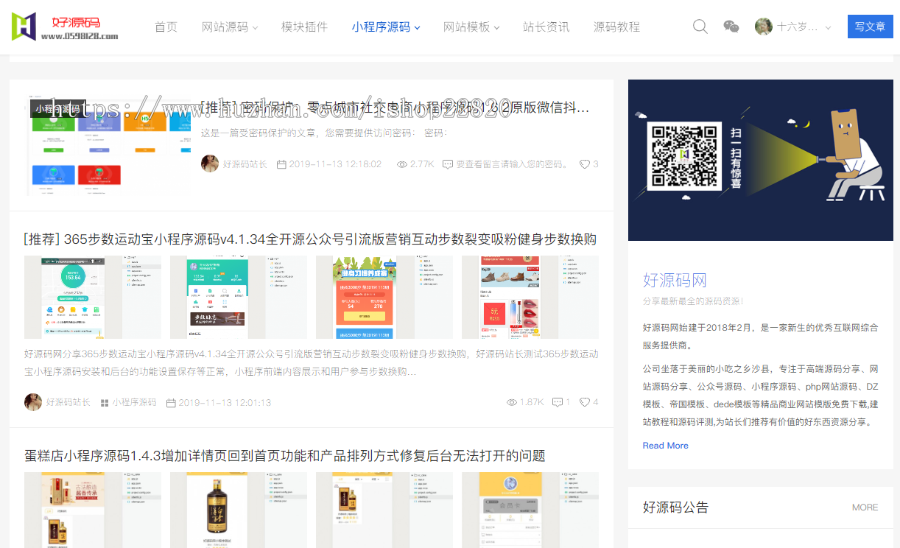
Task: Go to 首页 in the navigation
Action: 166,27
